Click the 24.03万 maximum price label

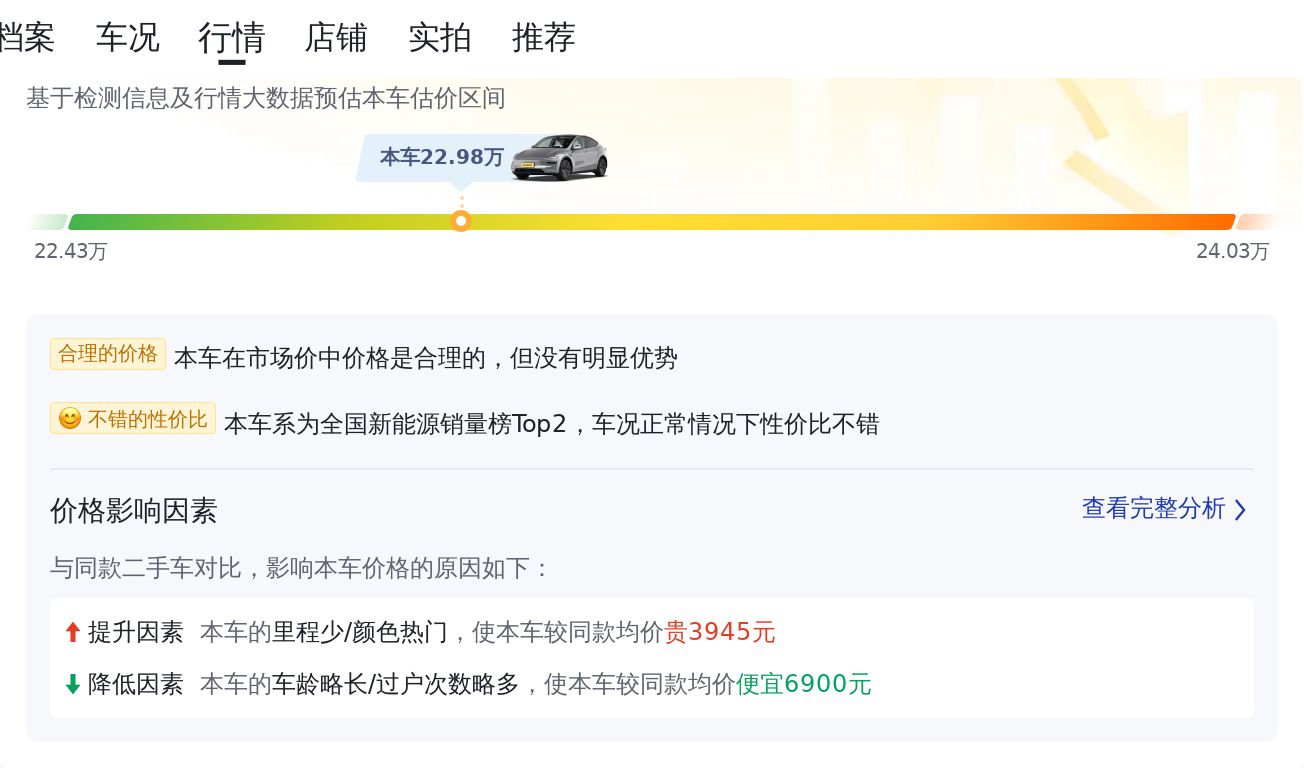point(1232,251)
